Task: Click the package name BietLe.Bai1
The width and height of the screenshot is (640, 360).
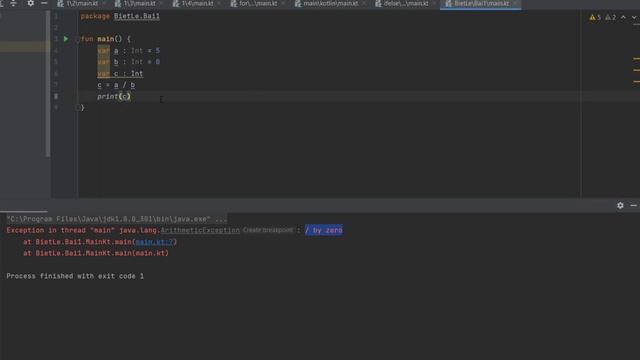Action: point(137,16)
